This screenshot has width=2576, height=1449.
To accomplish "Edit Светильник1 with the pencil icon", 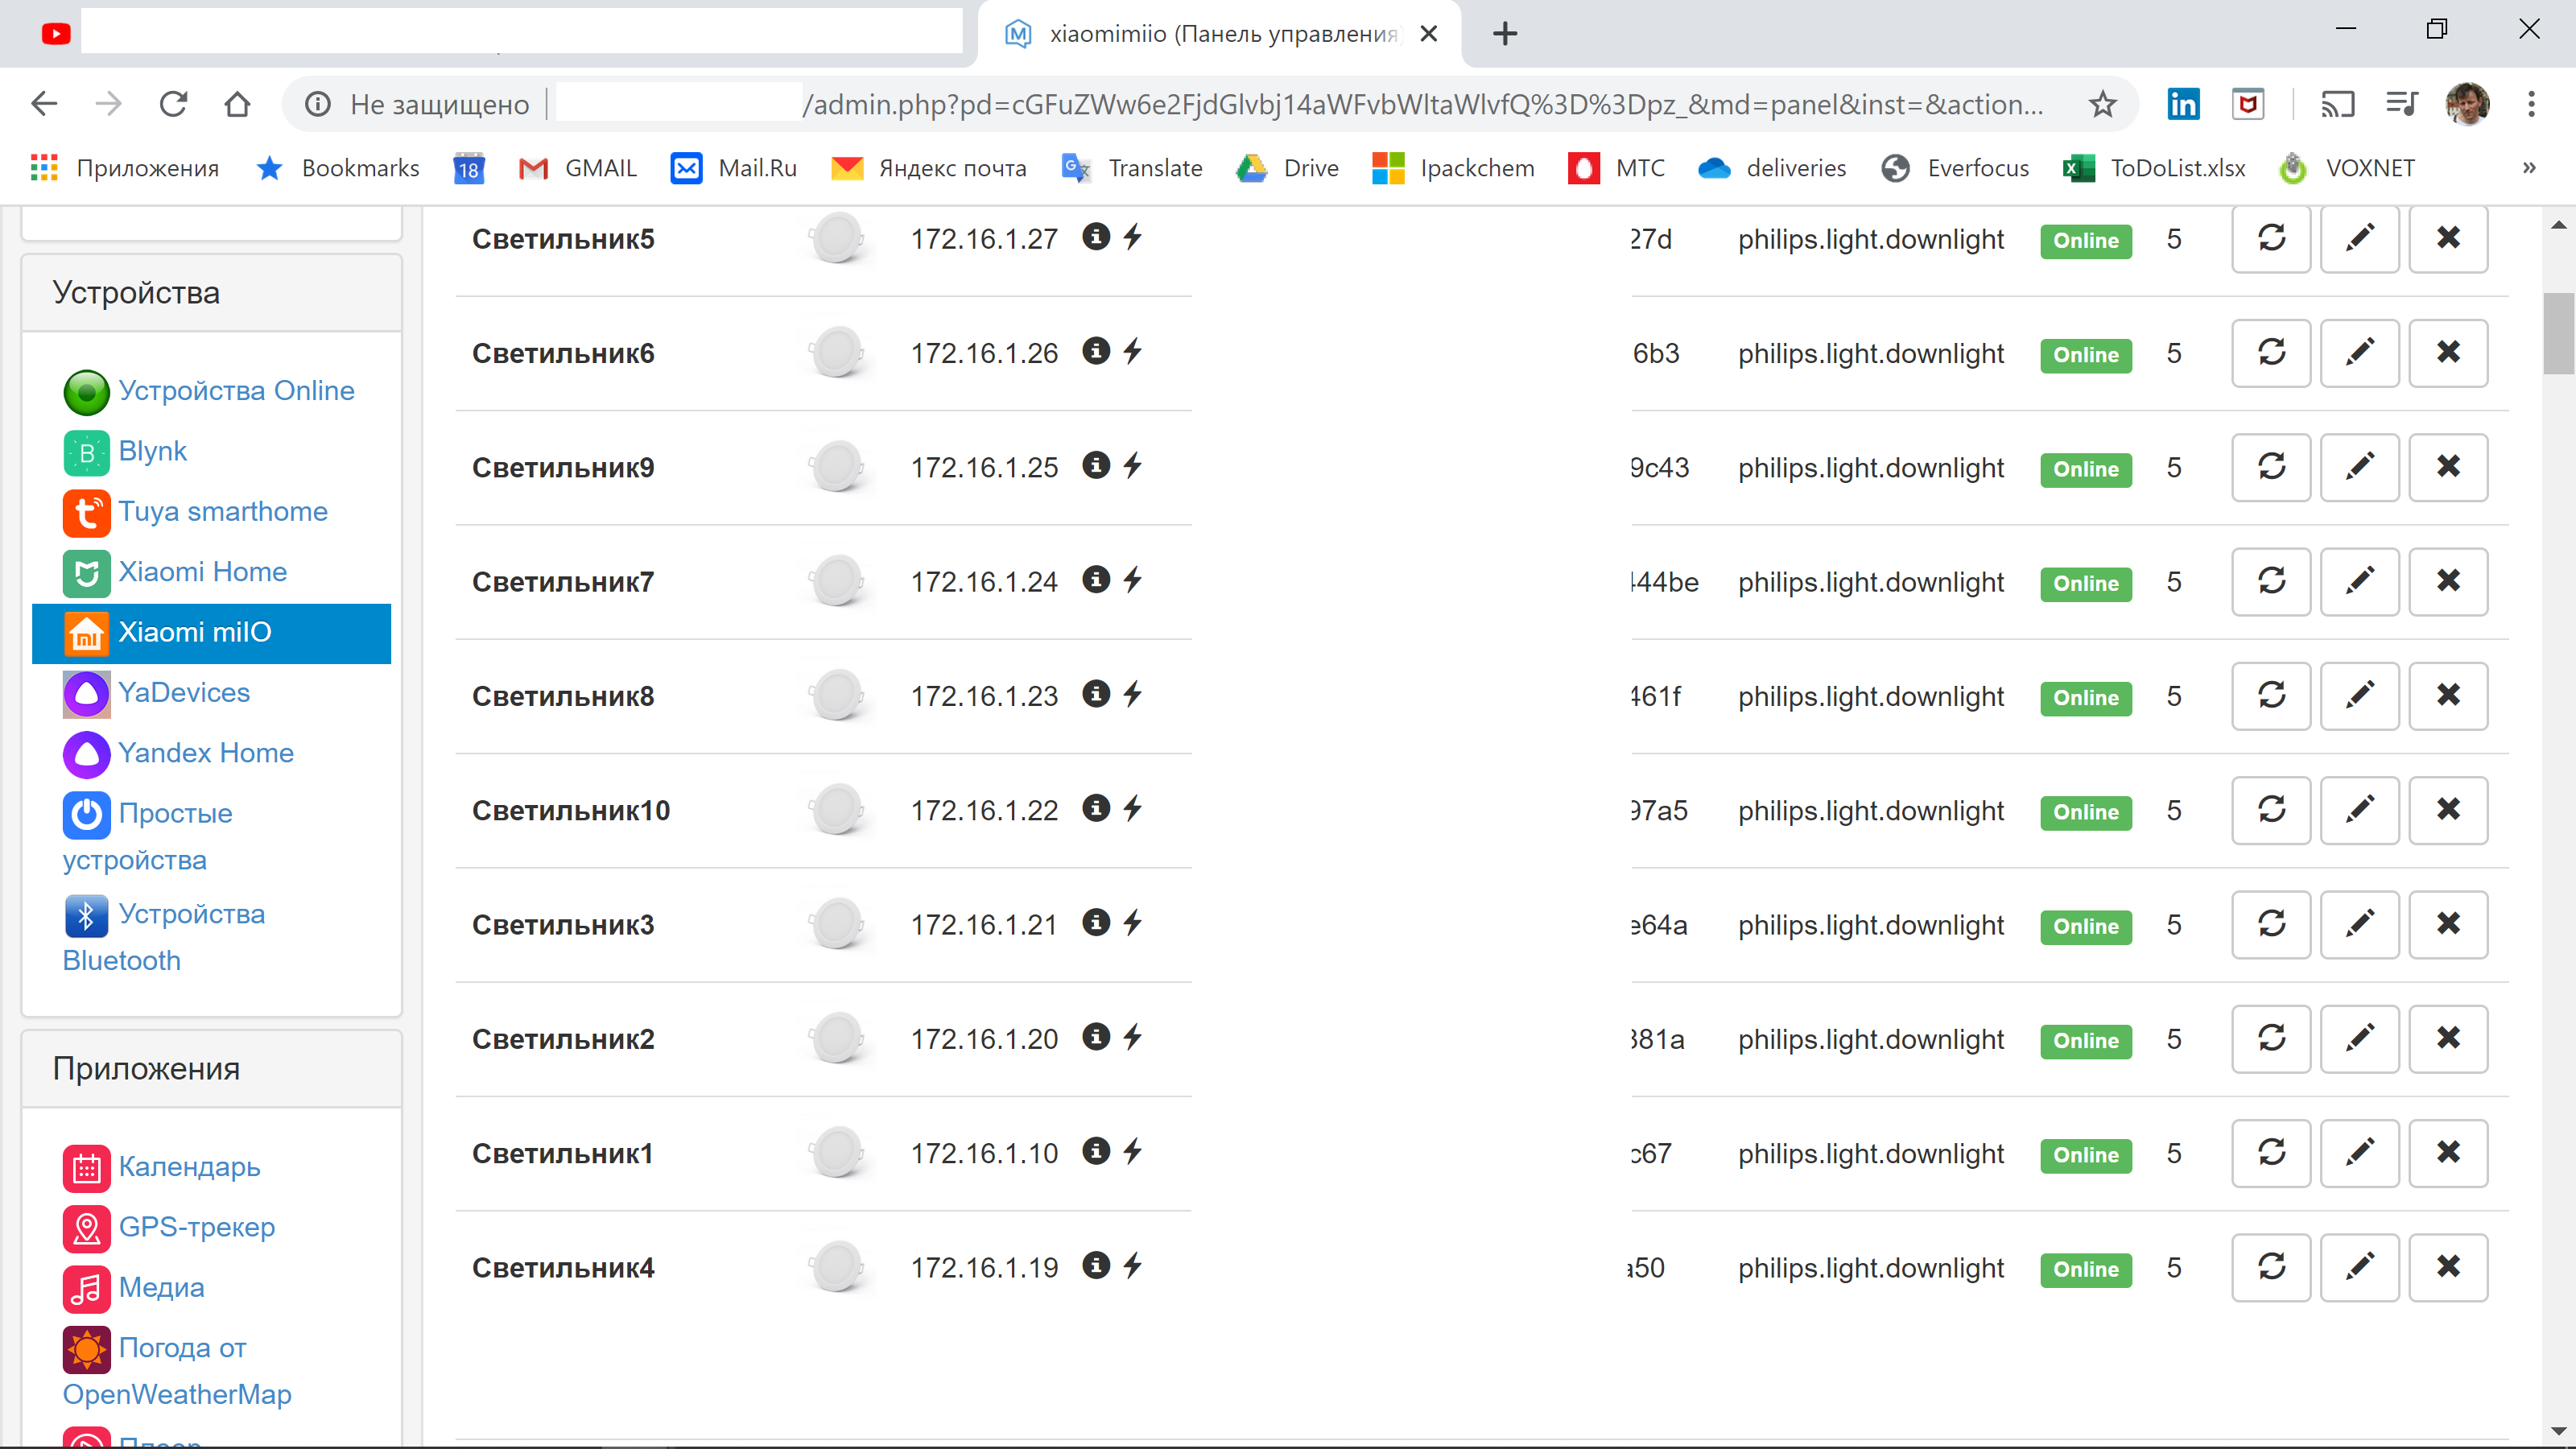I will pos(2359,1153).
